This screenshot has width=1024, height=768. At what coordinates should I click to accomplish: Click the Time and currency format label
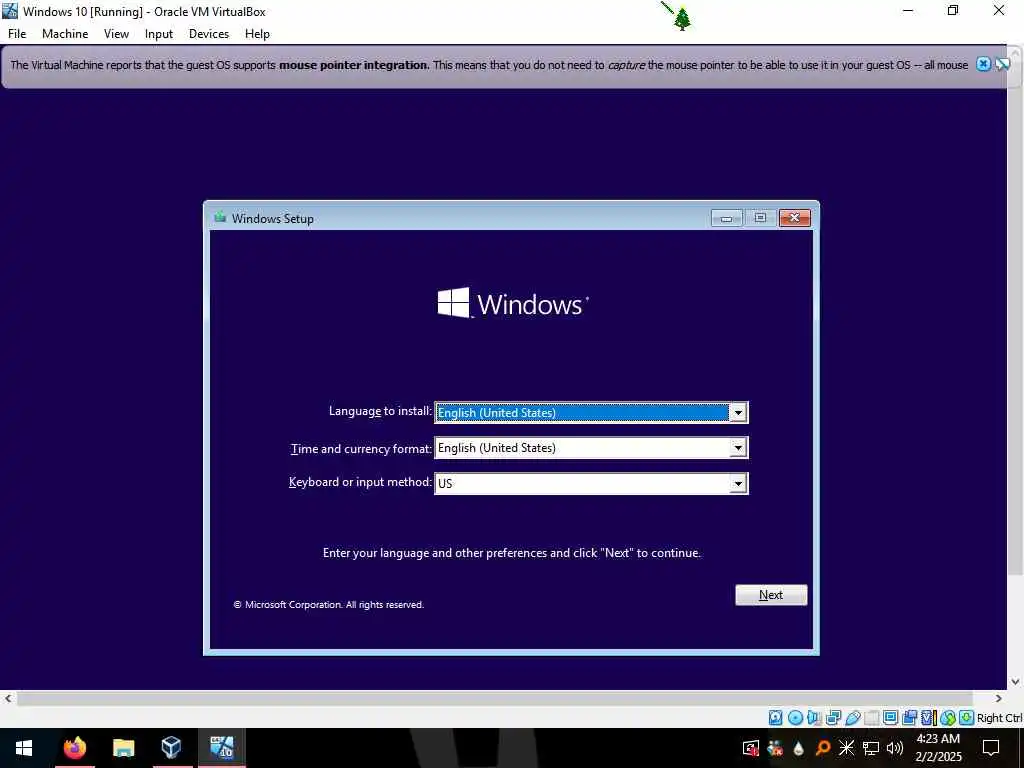pos(361,448)
